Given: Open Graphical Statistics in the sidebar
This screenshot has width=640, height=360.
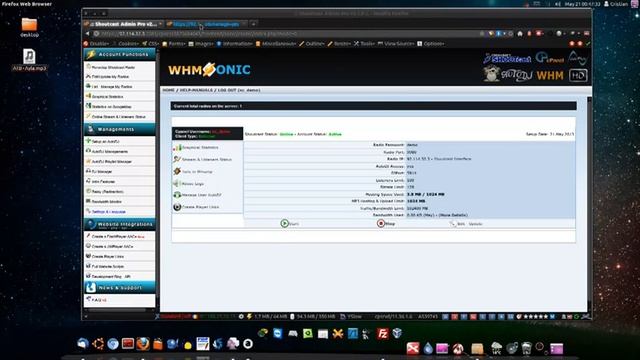Looking at the screenshot, I should pos(107,97).
